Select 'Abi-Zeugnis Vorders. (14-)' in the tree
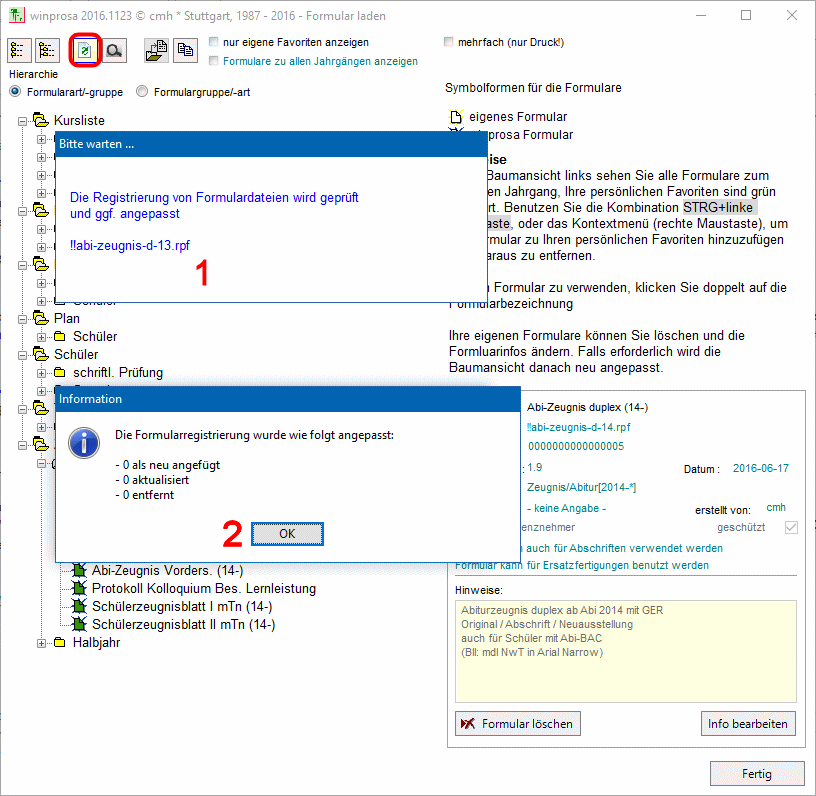 157,570
